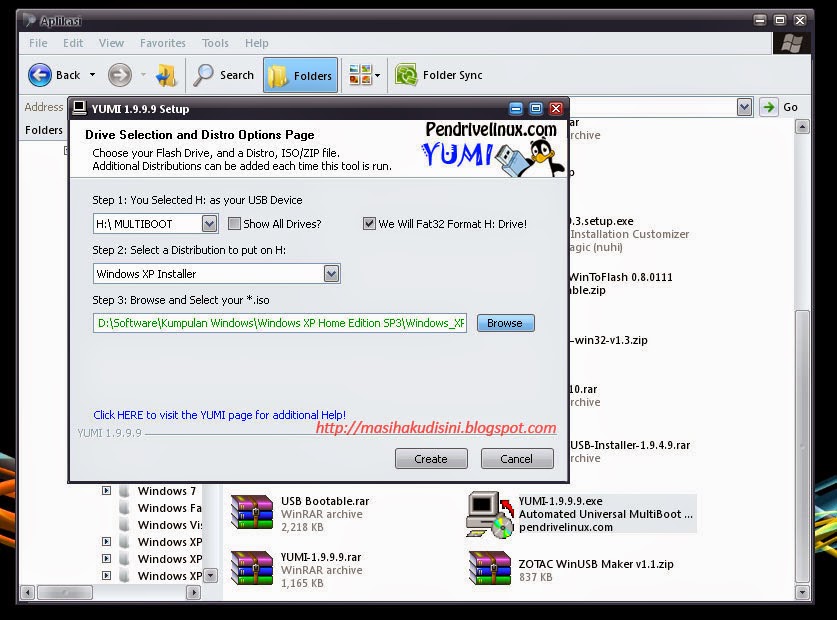
Task: Click left arrow of folder tree horizontal scrollbar
Action: 28,592
